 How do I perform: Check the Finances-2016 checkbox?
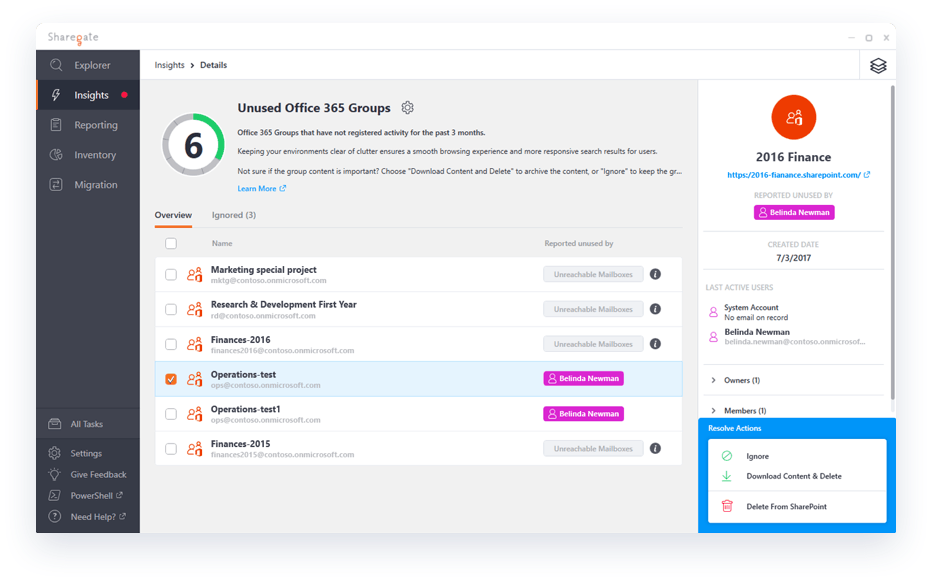(171, 344)
